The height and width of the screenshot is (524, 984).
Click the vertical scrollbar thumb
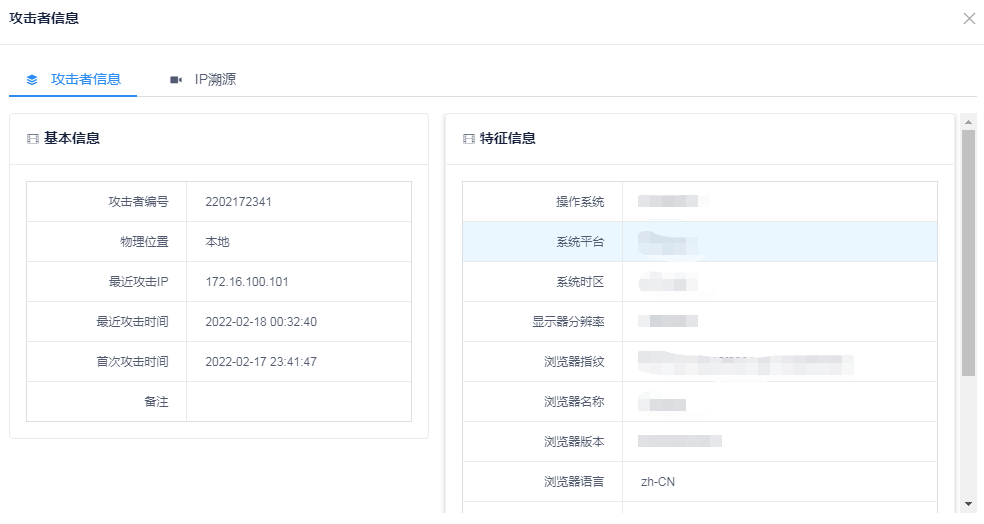[968, 250]
